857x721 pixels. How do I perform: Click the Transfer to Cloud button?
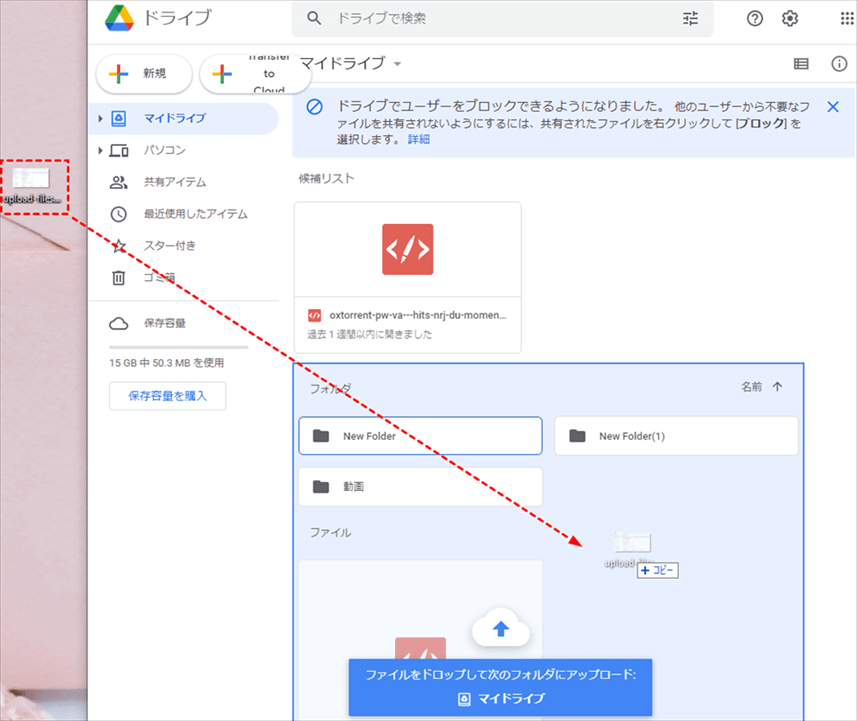coord(255,73)
